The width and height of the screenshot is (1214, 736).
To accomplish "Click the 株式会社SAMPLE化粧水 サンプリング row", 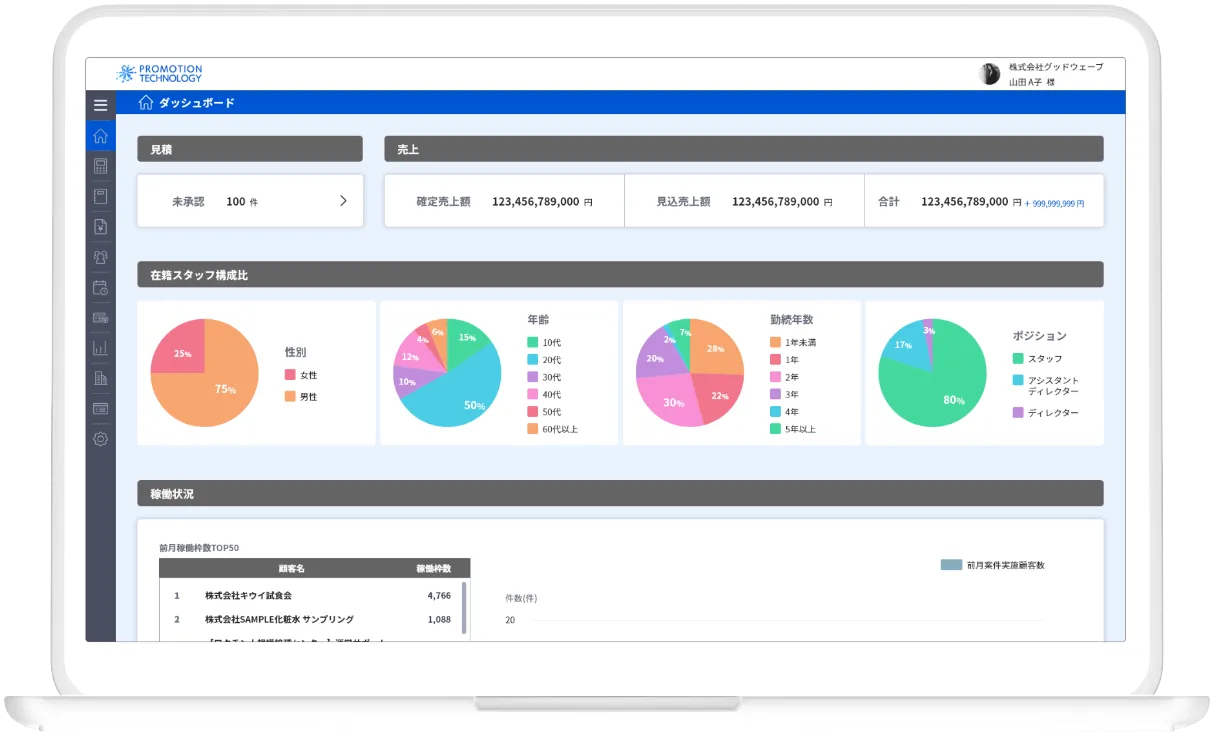I will tap(313, 619).
